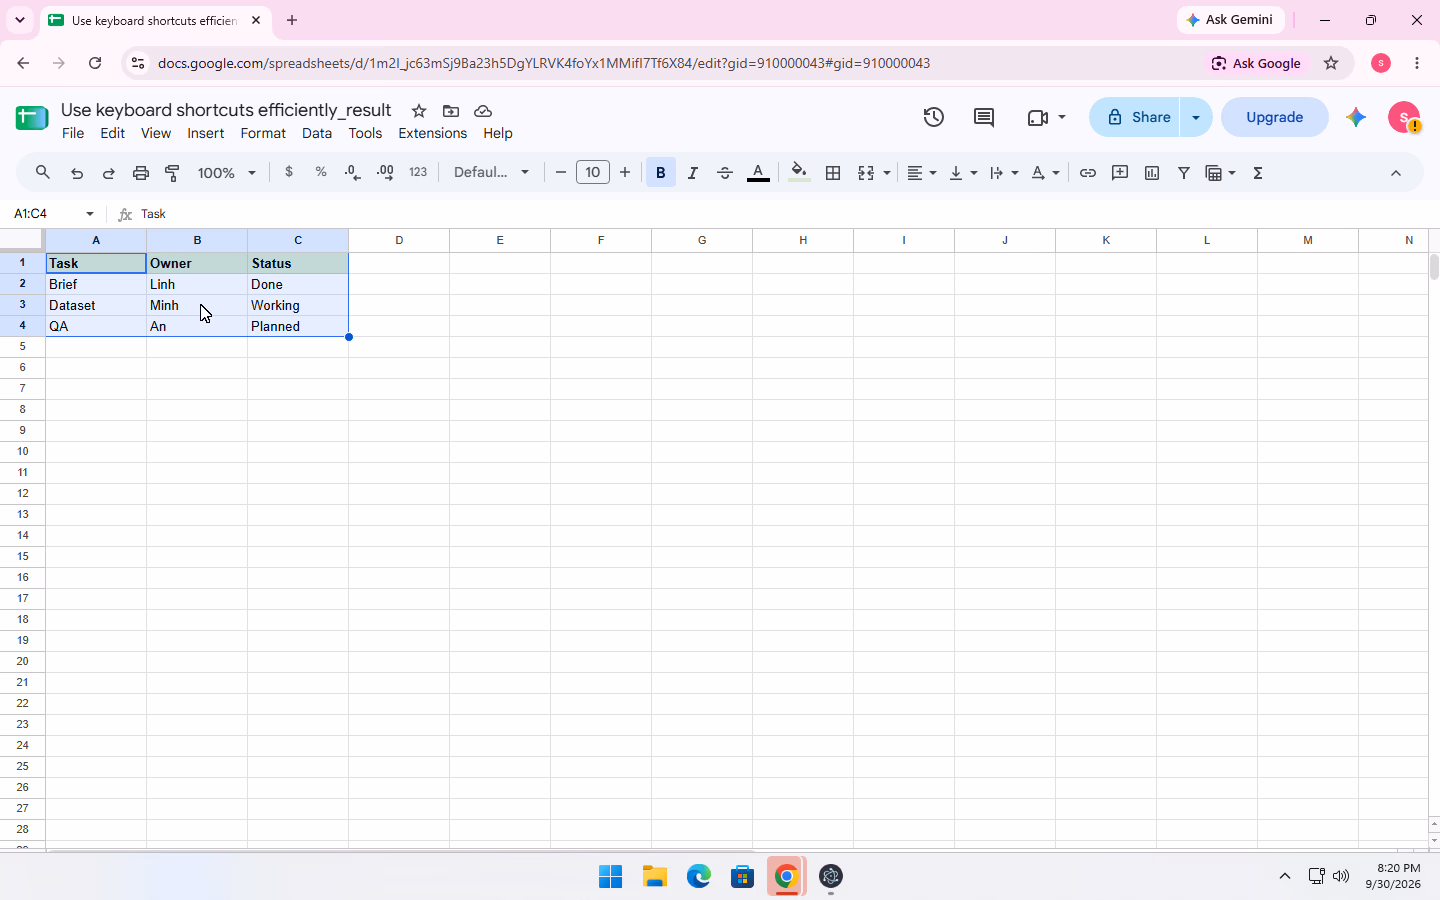Open the Insert menu
The width and height of the screenshot is (1440, 900).
205,133
